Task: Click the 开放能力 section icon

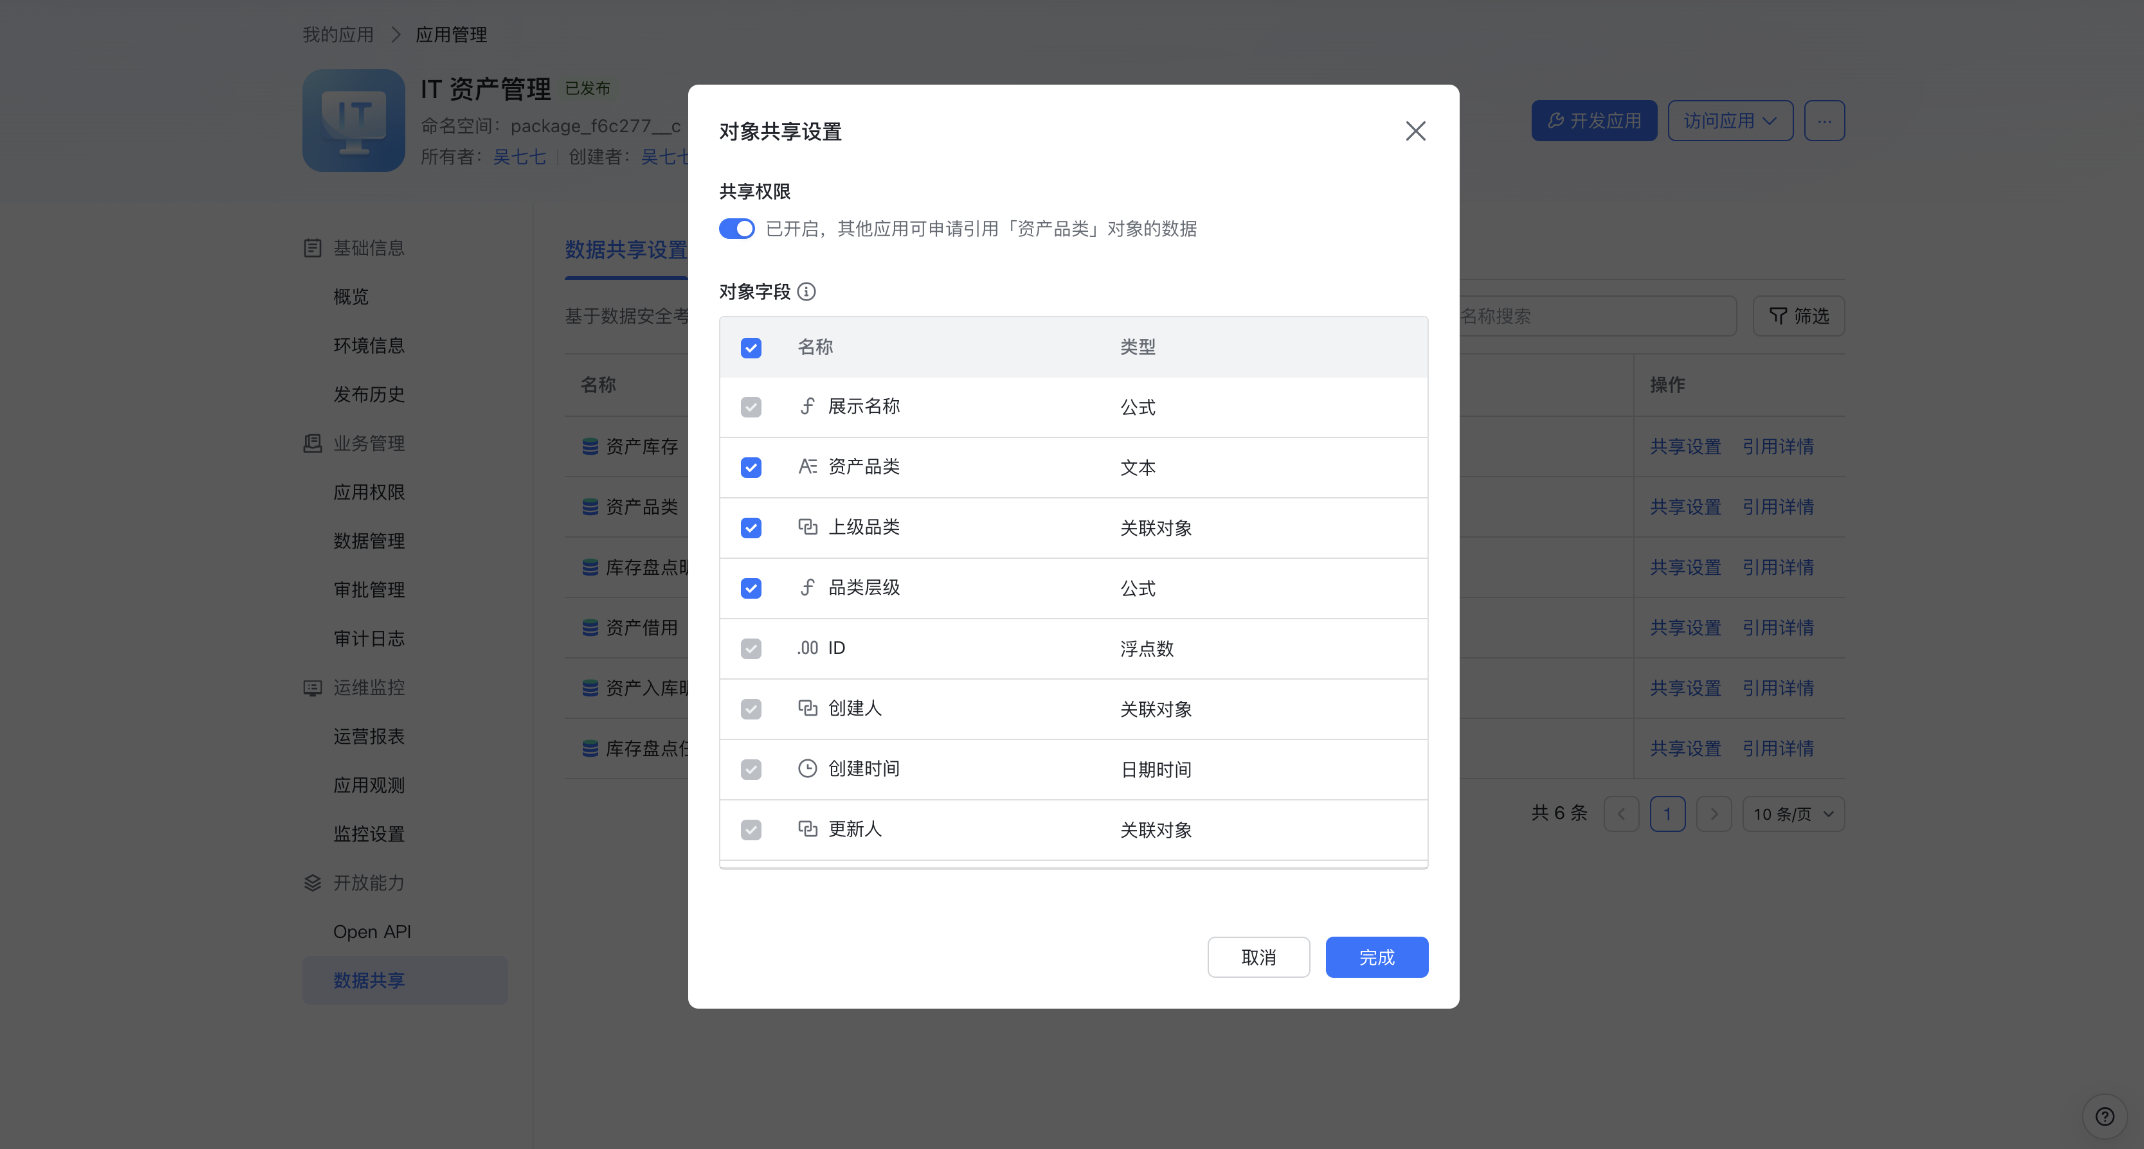Action: point(313,883)
